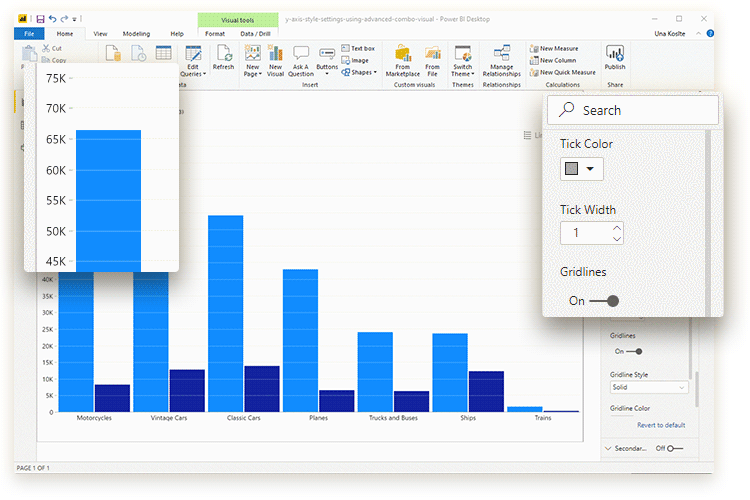
Task: Collapse the ribbon with the chevron
Action: (698, 33)
